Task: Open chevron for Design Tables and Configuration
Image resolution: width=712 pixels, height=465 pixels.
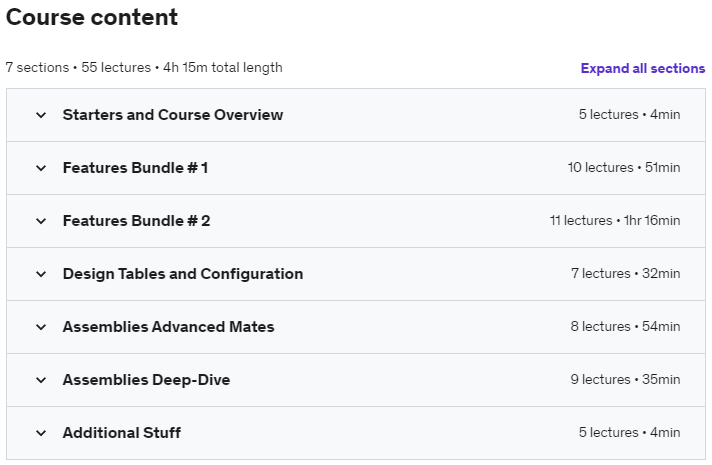Action: click(x=41, y=274)
